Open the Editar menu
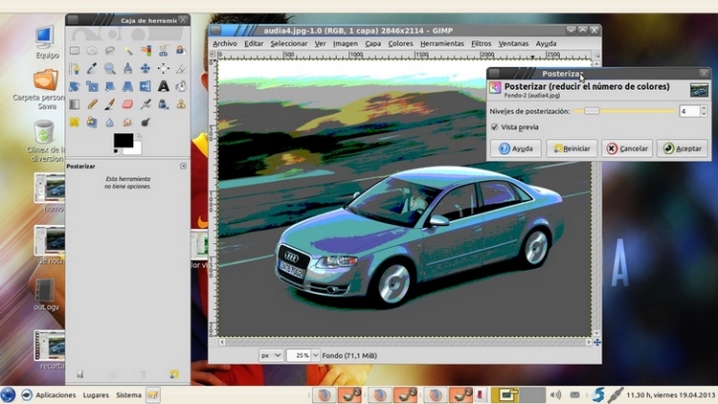This screenshot has height=404, width=718. tap(254, 44)
